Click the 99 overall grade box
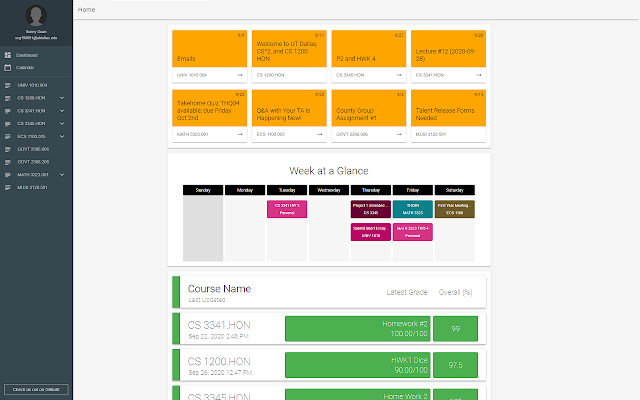 tap(456, 329)
